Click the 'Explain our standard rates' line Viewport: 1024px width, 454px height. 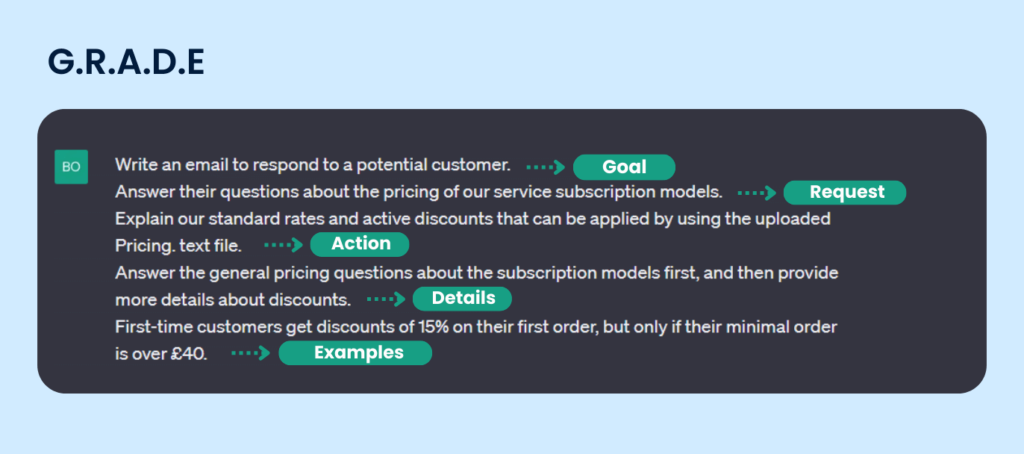point(472,218)
